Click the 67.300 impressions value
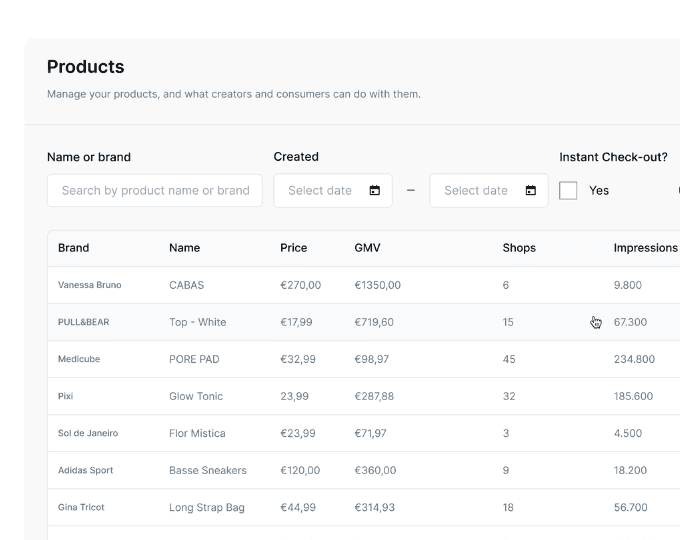680x540 pixels. [630, 322]
